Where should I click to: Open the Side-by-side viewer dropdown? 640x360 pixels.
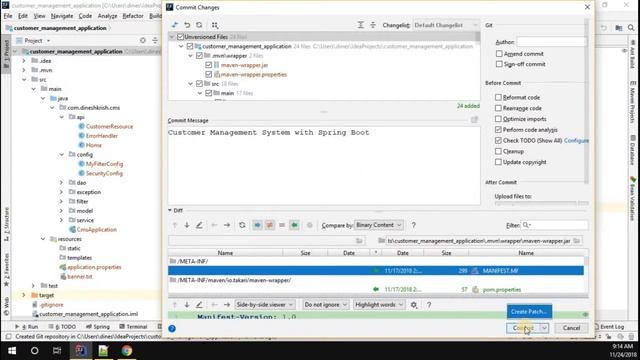[x=264, y=305]
